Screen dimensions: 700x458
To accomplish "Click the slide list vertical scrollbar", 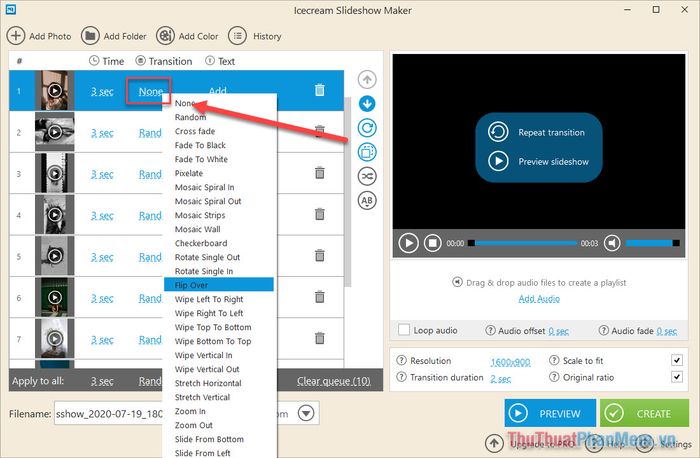I will 348,192.
